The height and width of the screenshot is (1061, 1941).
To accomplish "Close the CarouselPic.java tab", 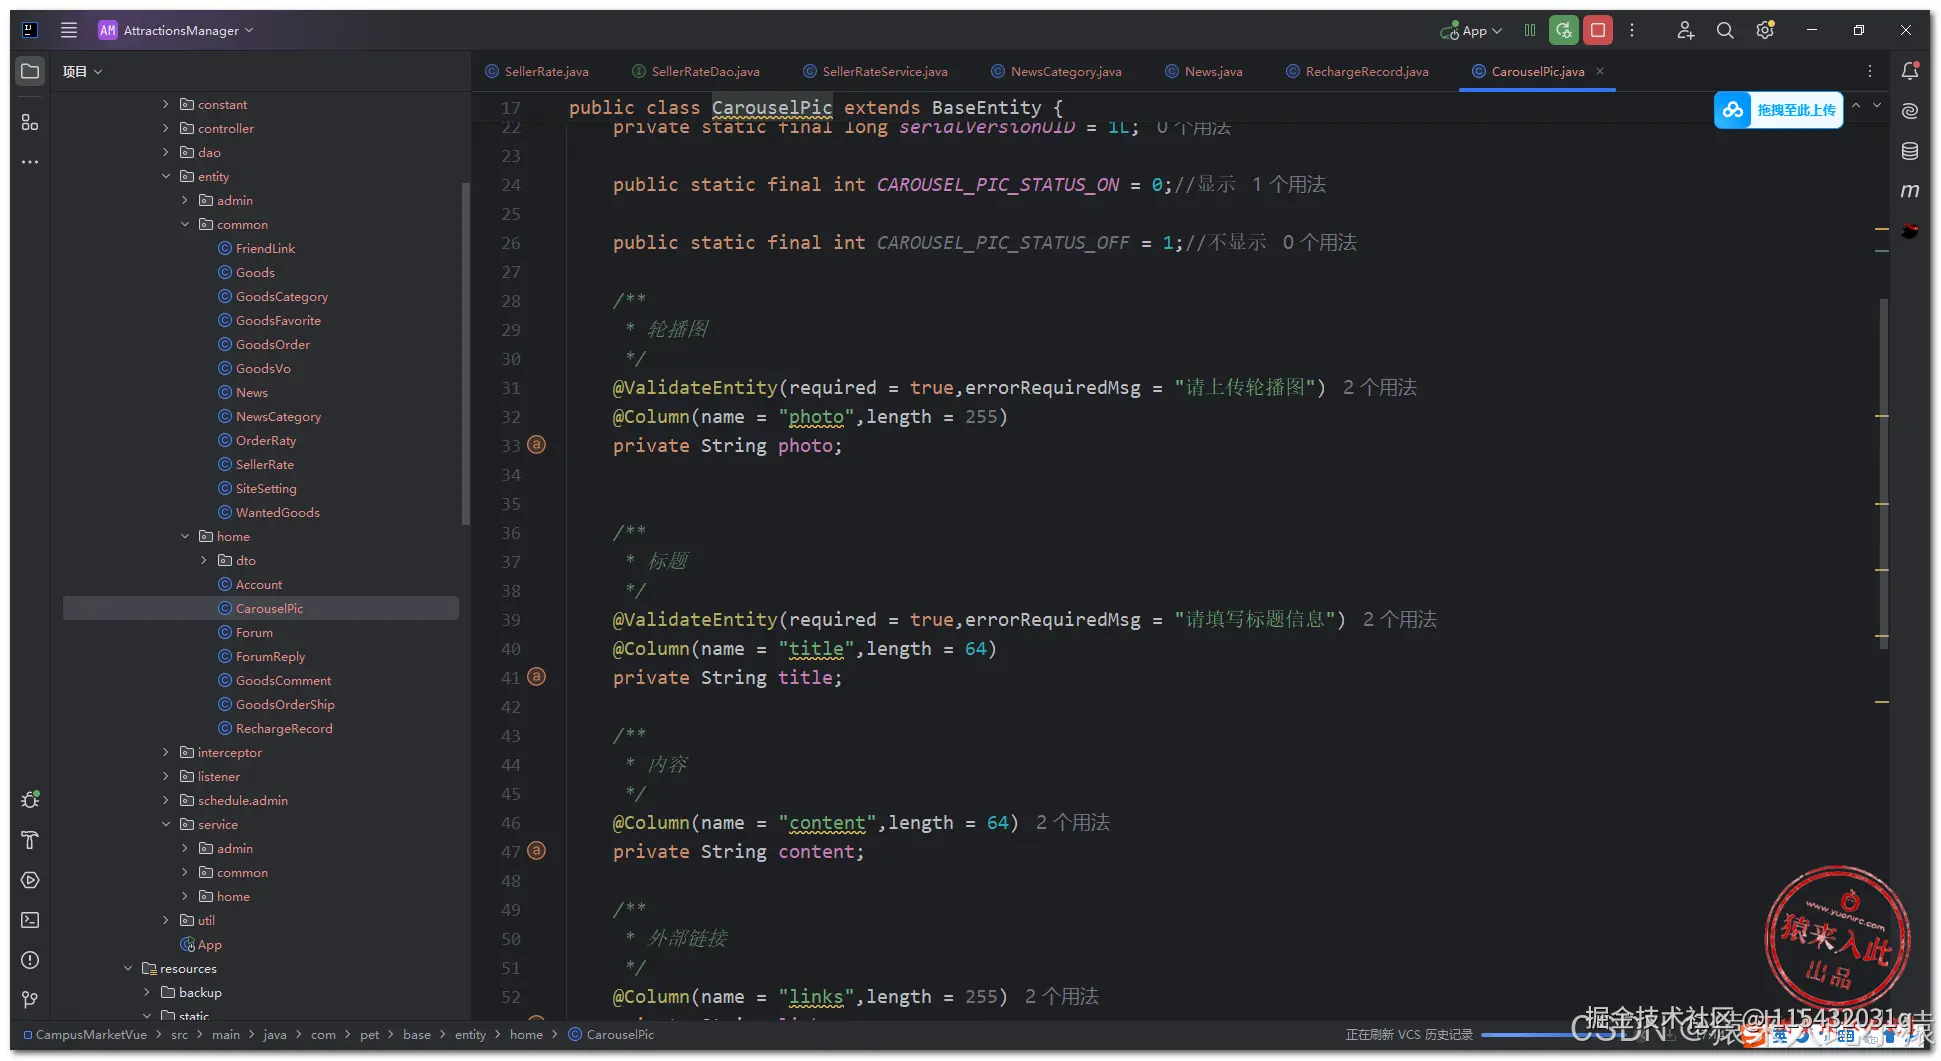I will 1600,71.
